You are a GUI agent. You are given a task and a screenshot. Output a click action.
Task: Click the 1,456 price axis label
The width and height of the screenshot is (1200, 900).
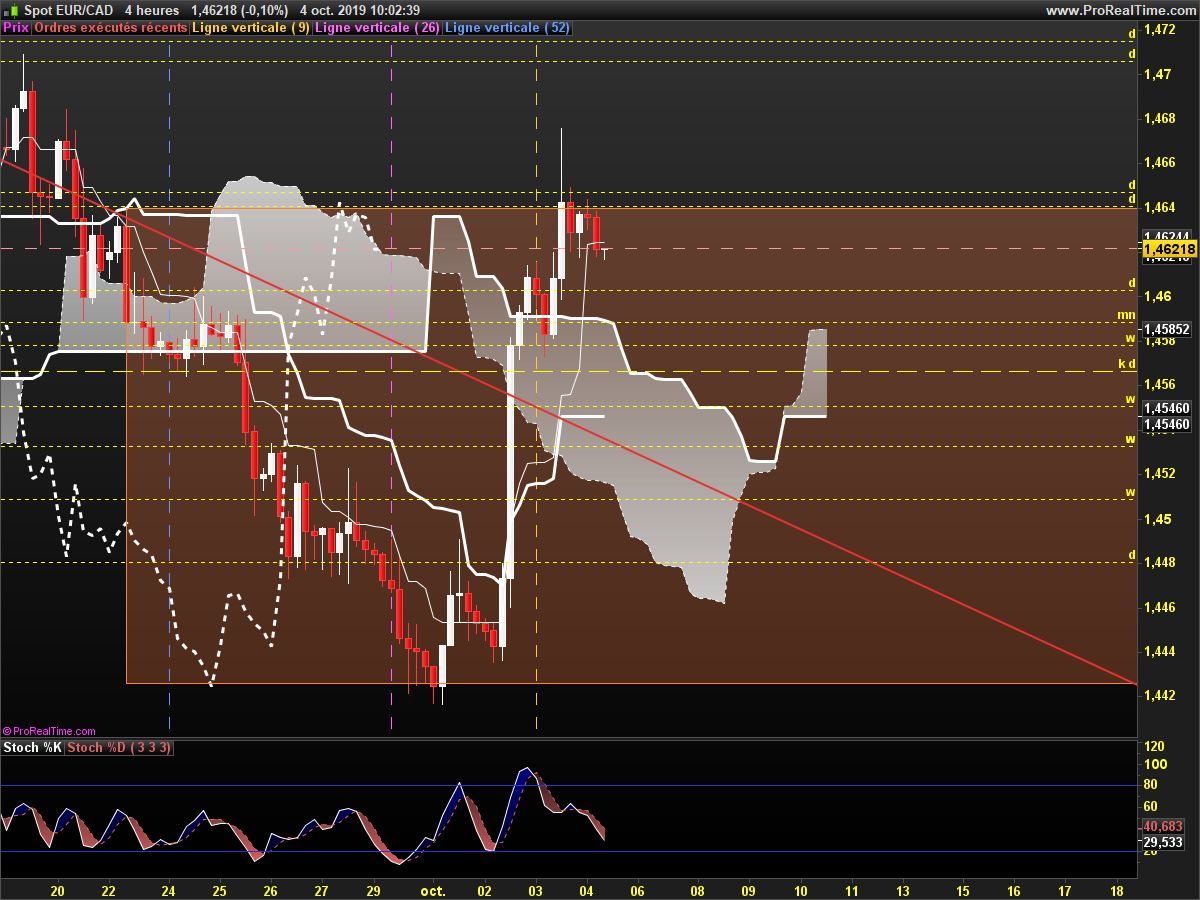[1160, 384]
